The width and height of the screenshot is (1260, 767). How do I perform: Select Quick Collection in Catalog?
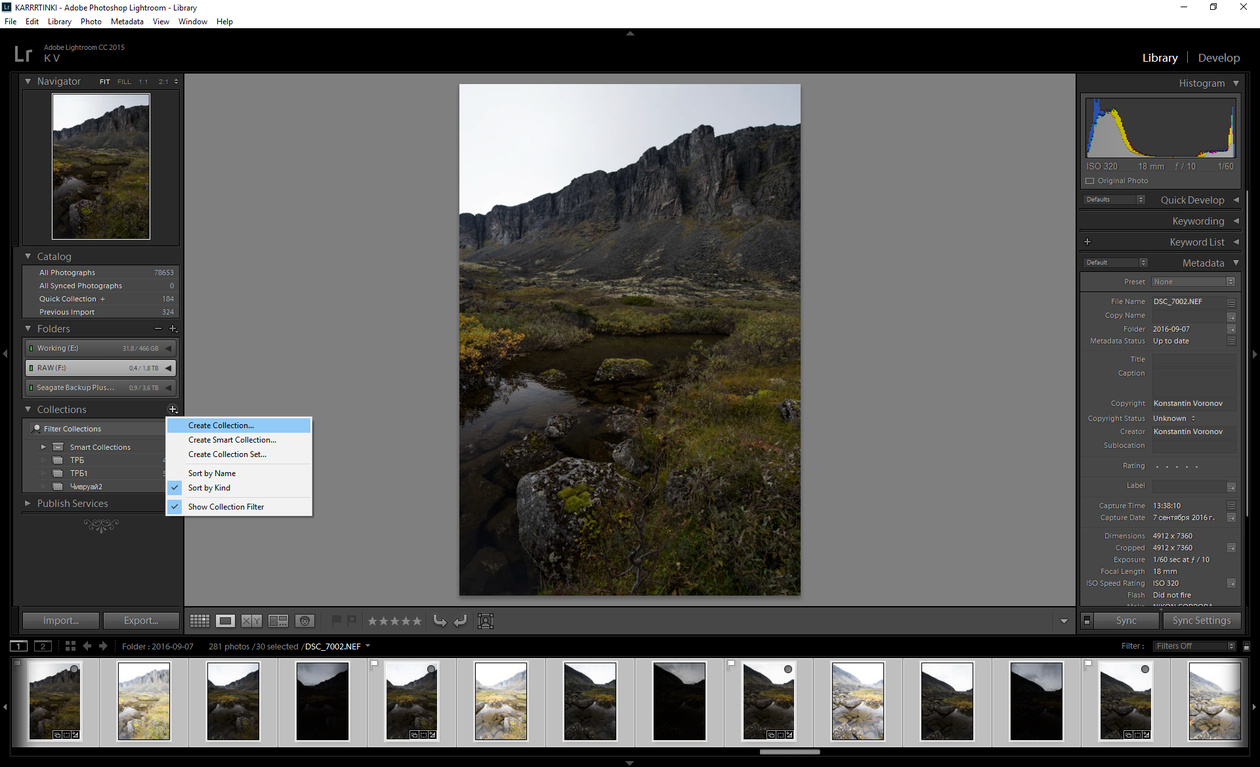click(100, 299)
